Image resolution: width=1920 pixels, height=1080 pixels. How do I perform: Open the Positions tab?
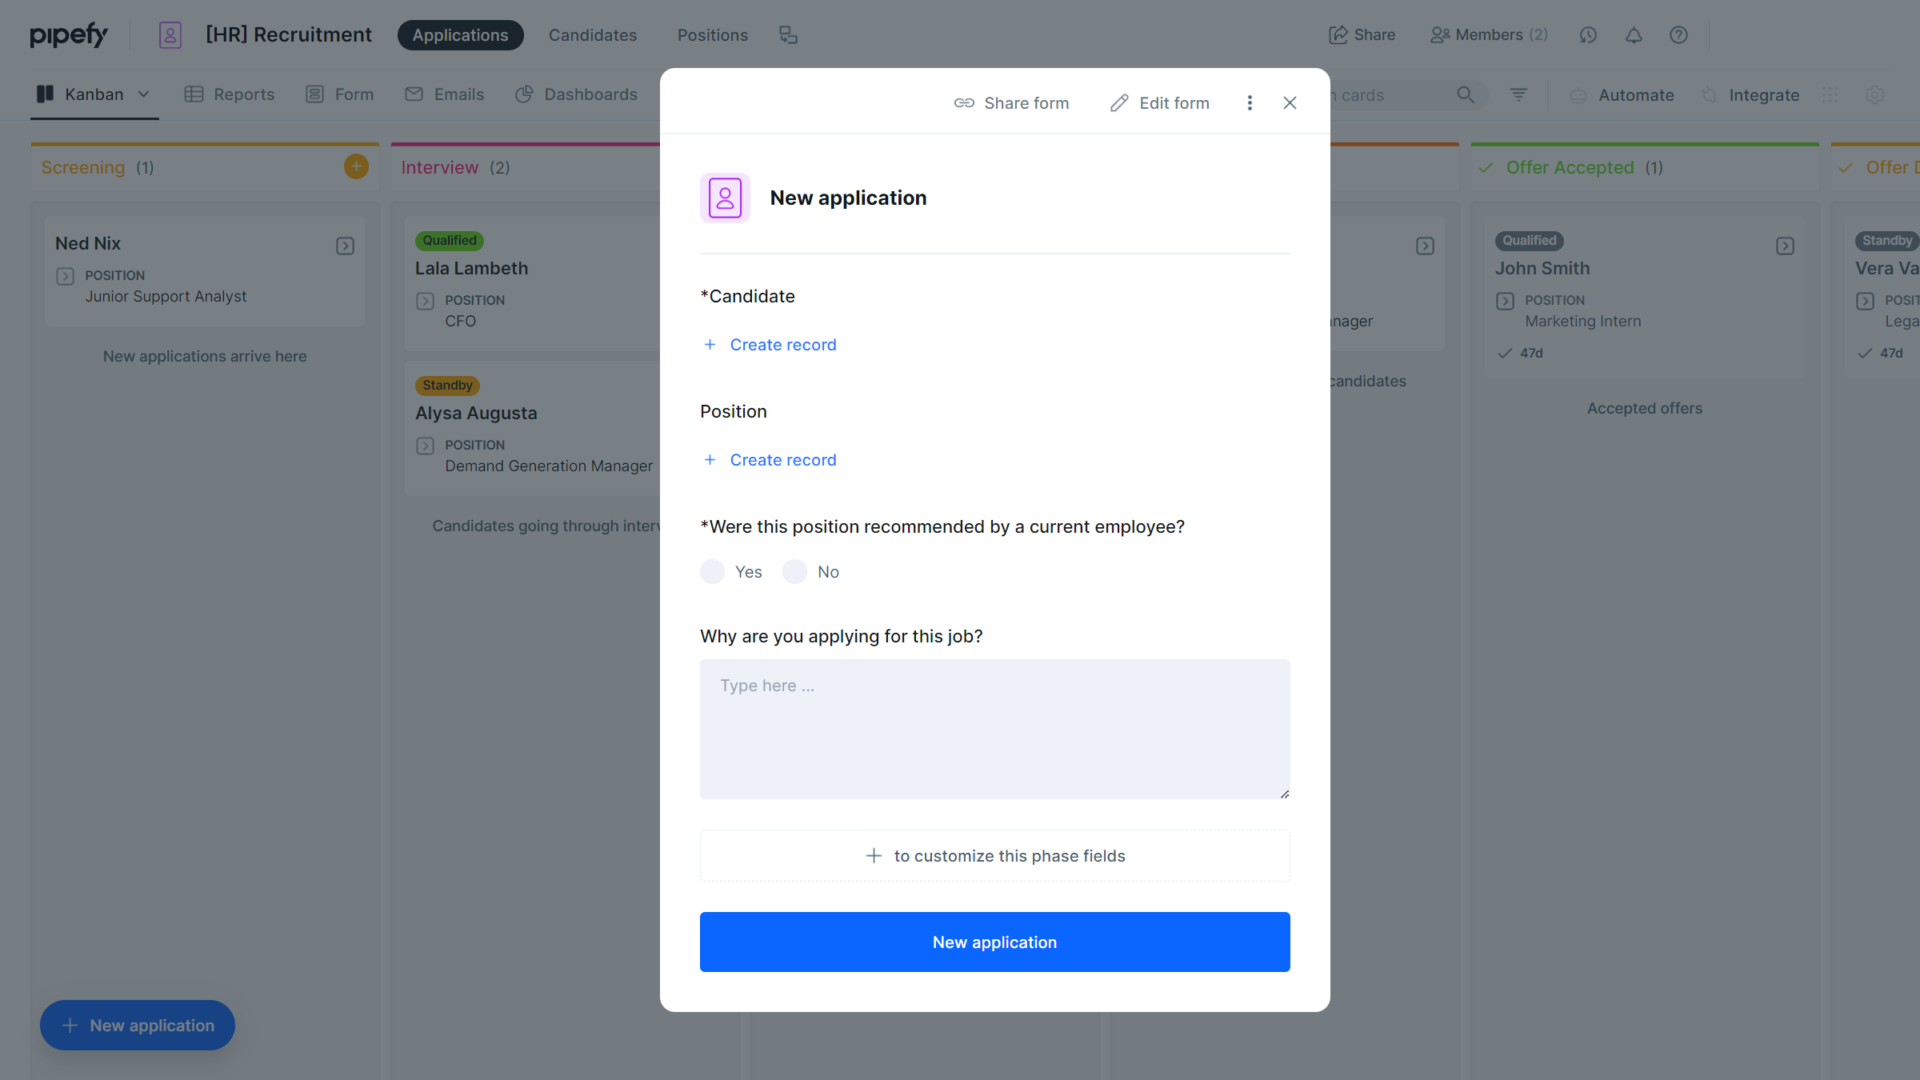click(712, 35)
